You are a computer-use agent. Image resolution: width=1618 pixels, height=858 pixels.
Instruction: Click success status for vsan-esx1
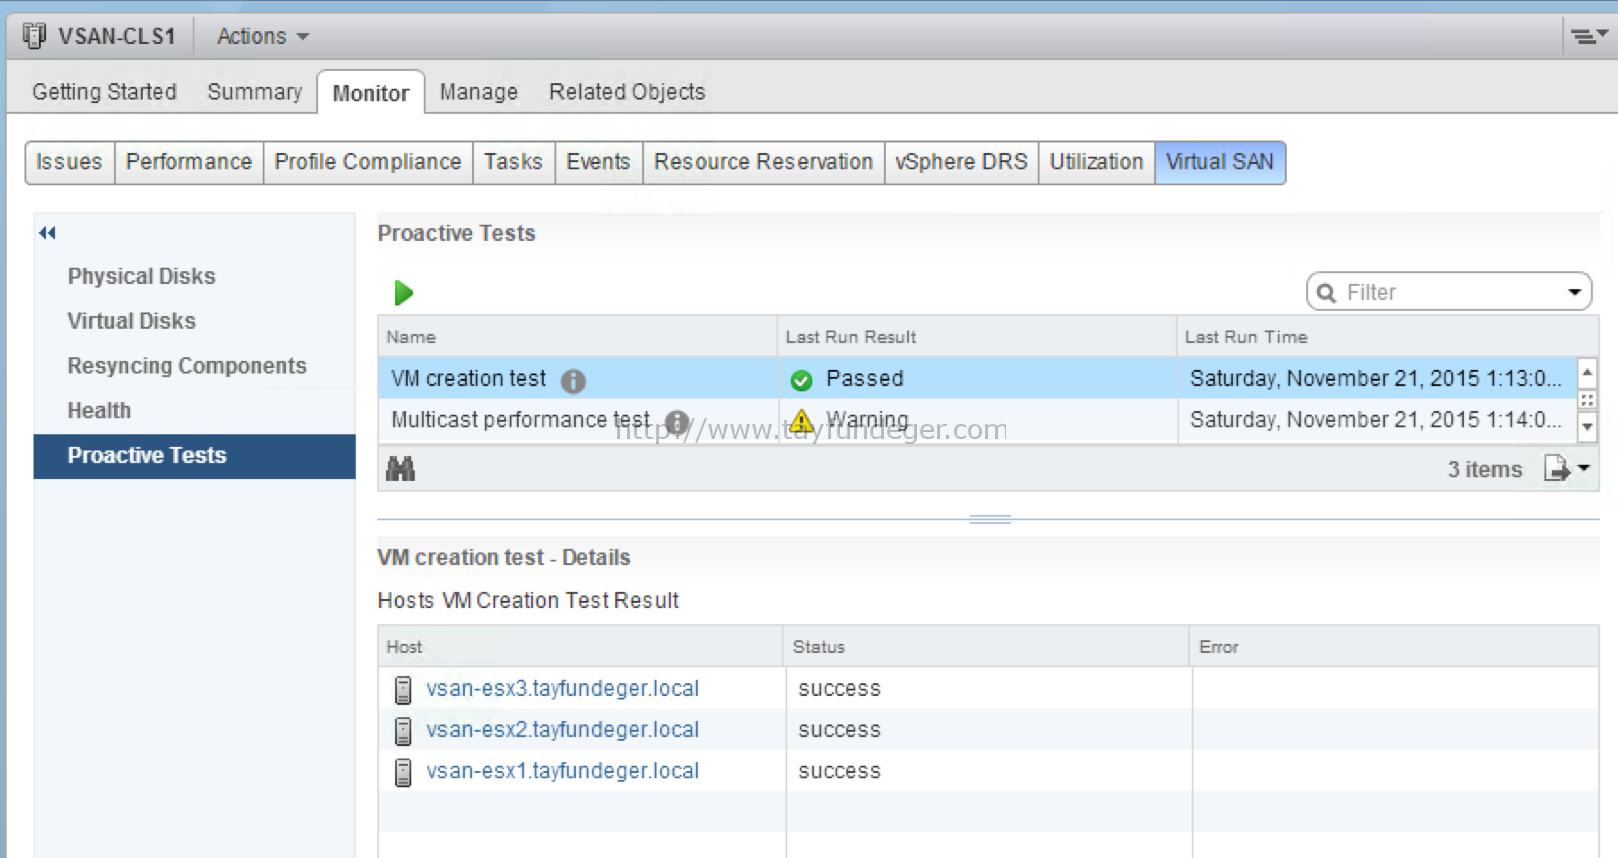coord(840,771)
